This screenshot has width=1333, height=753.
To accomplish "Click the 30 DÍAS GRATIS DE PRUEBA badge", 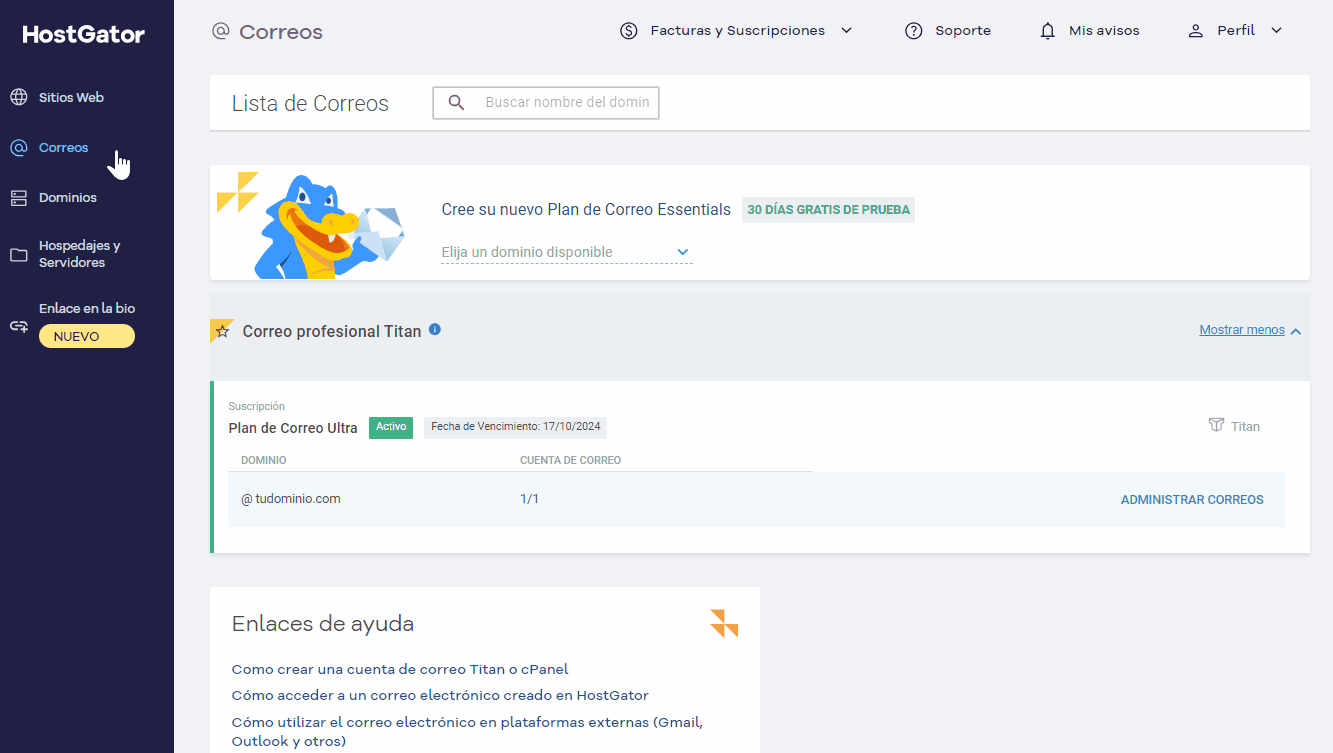I will 828,210.
